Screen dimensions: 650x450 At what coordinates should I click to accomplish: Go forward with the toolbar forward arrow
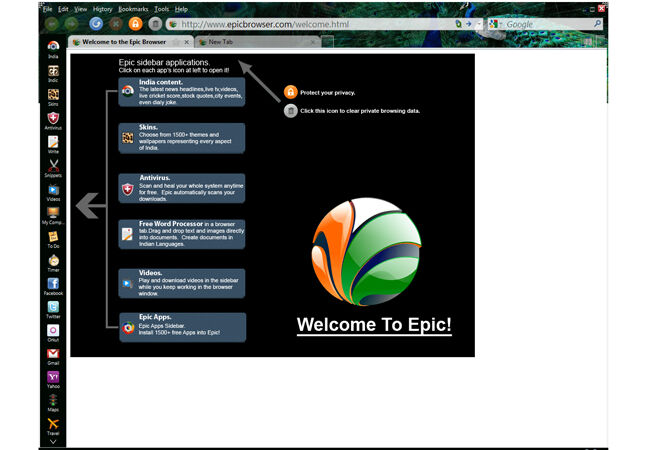71,24
